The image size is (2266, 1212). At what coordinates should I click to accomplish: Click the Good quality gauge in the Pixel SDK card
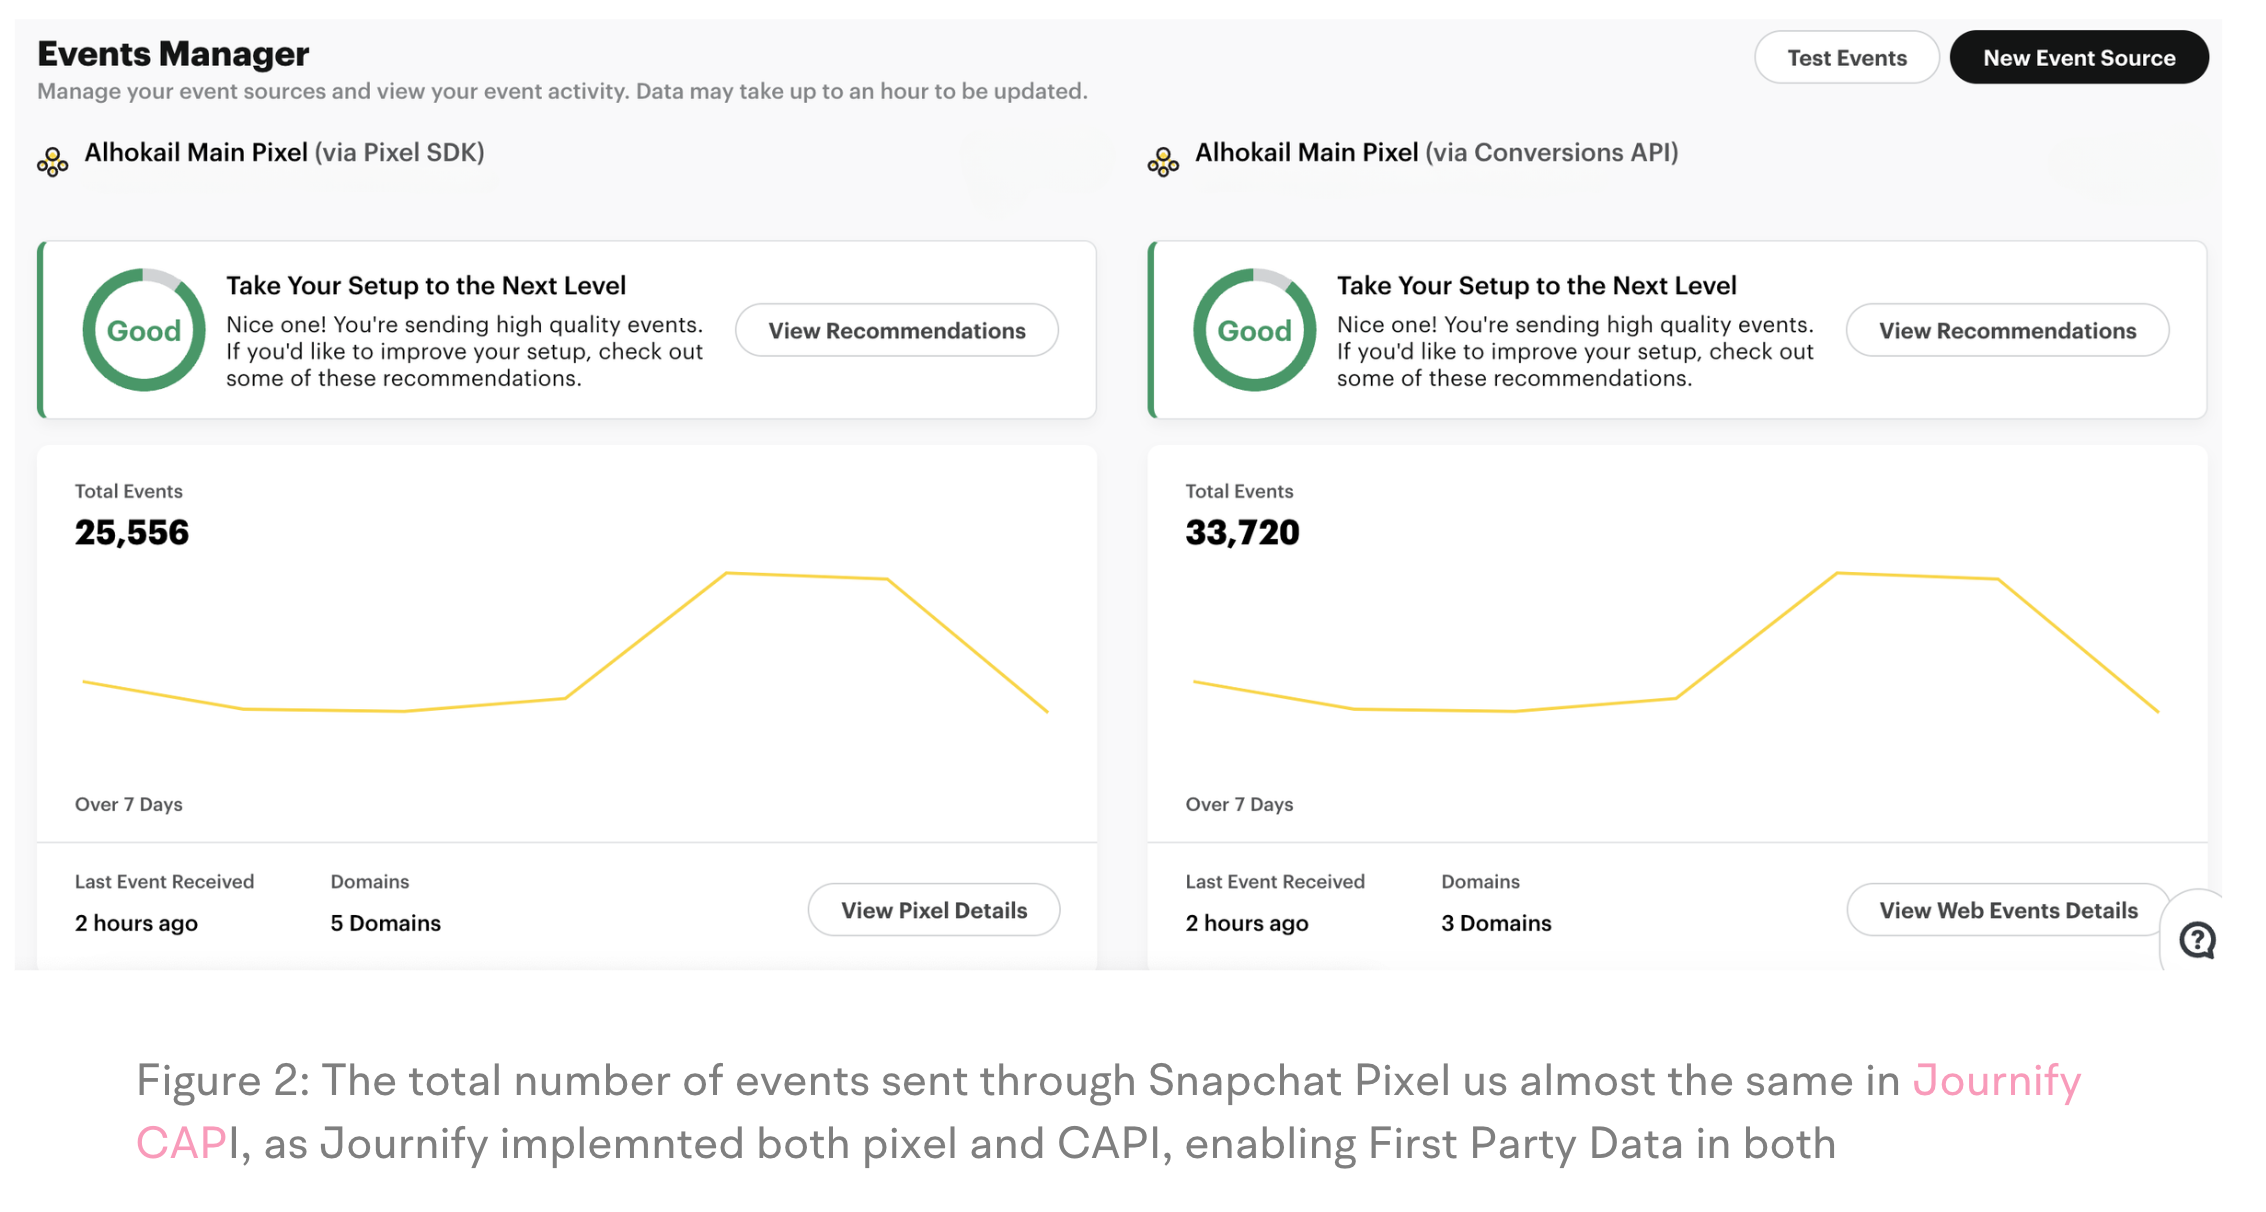[x=144, y=330]
